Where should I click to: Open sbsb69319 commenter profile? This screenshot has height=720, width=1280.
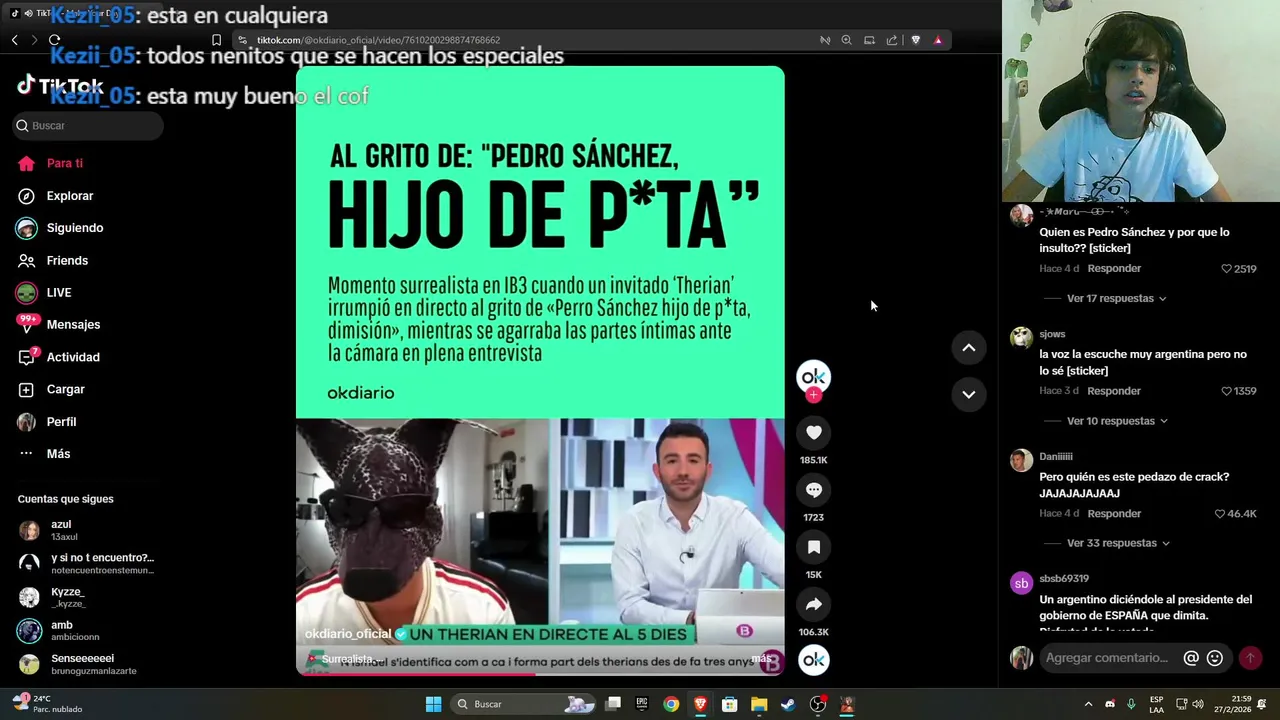1064,579
